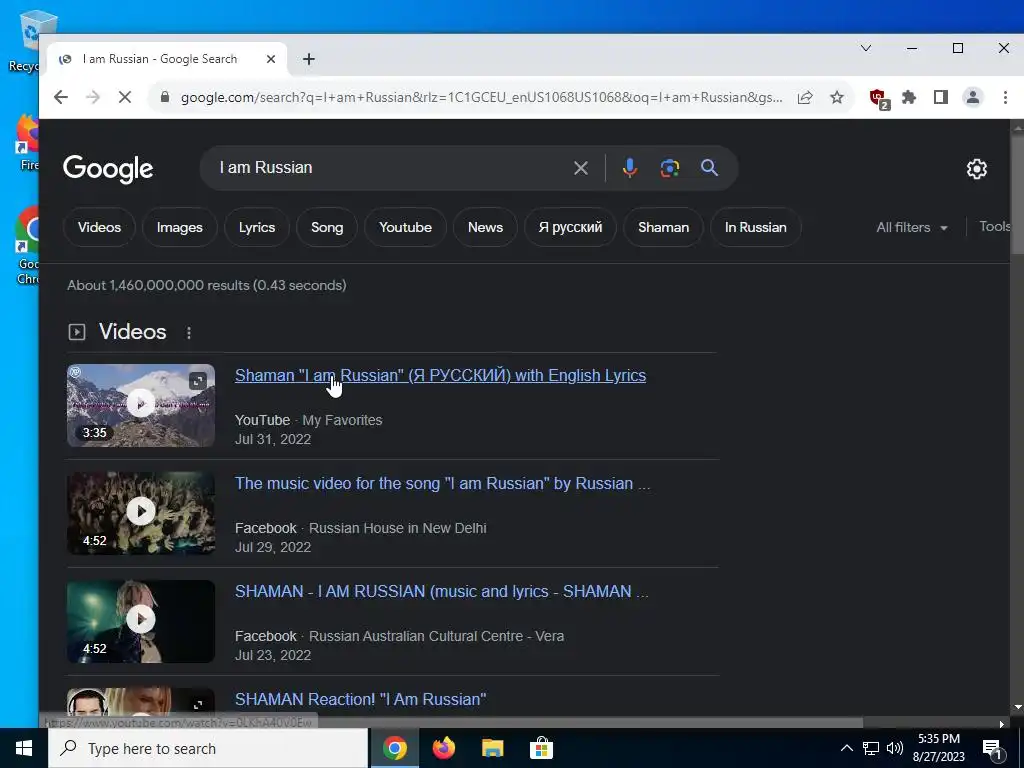Click the forward navigation arrow
Viewport: 1024px width, 768px height.
tap(93, 97)
